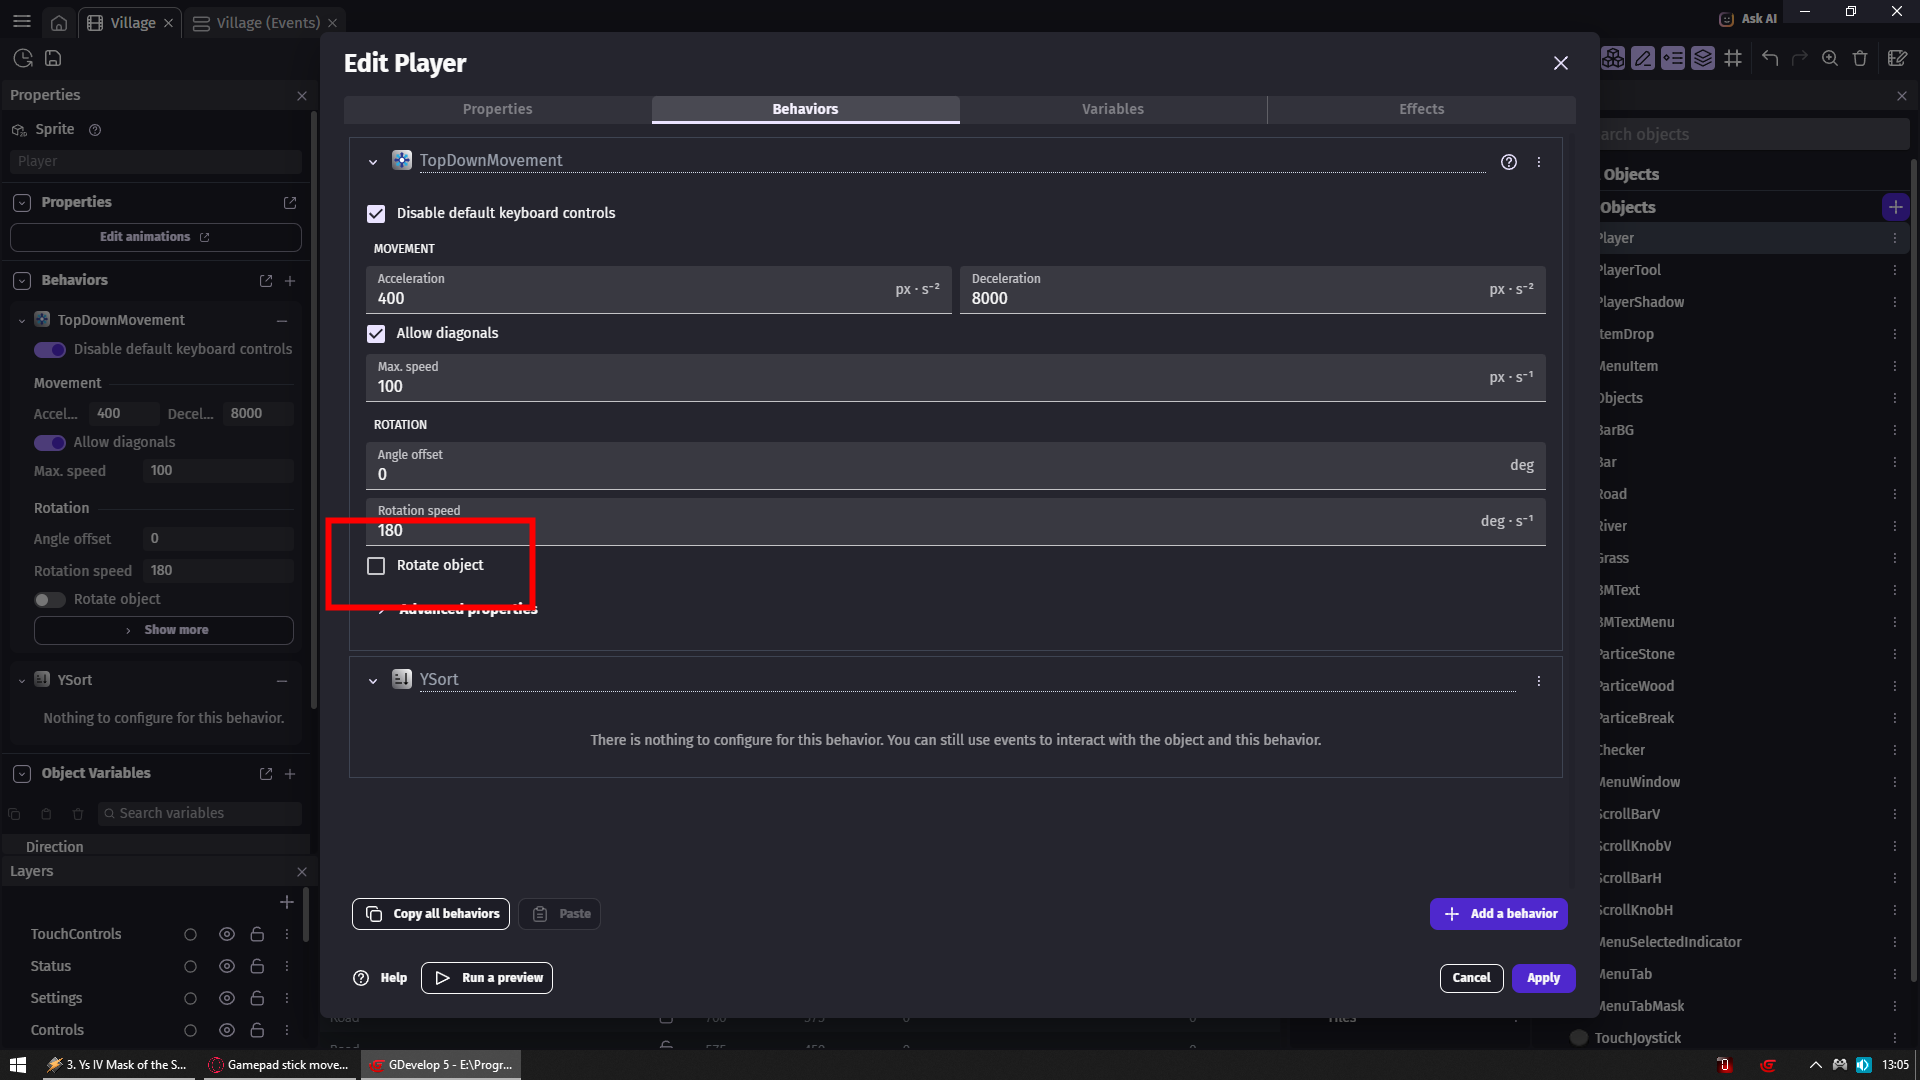
Task: Add a new object with plus icon
Action: pos(1895,207)
